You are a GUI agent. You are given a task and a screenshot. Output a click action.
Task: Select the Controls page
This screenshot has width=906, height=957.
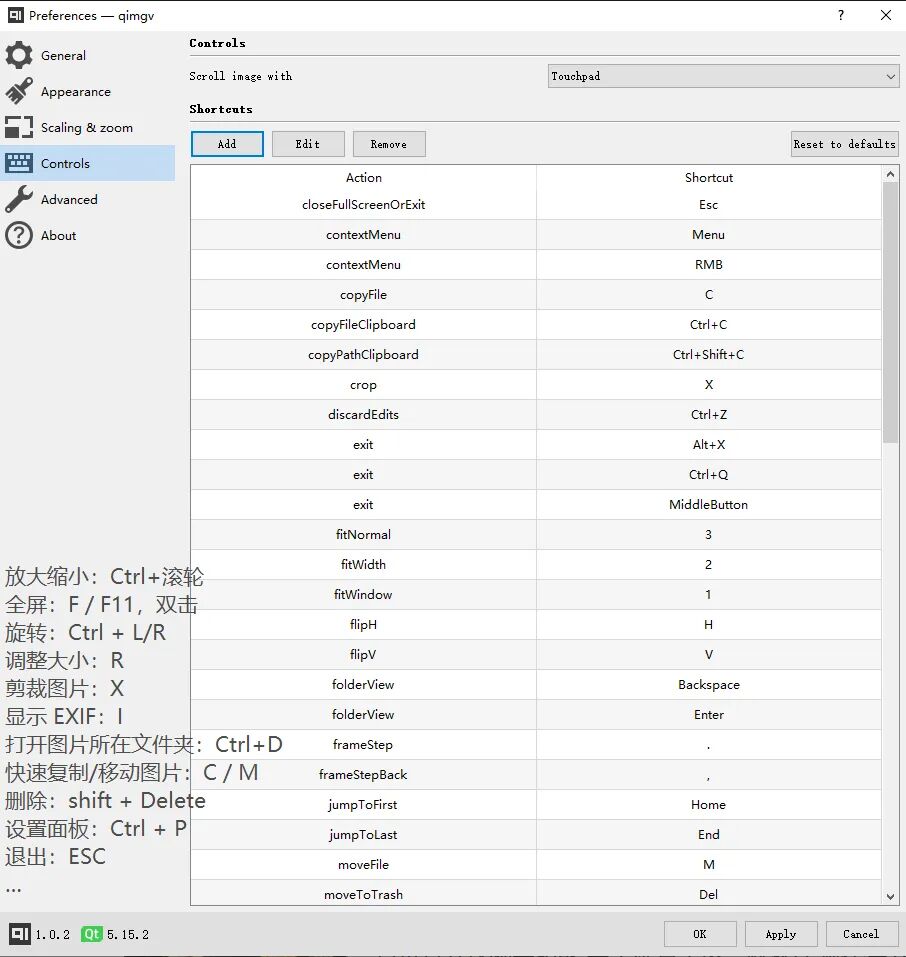click(88, 163)
